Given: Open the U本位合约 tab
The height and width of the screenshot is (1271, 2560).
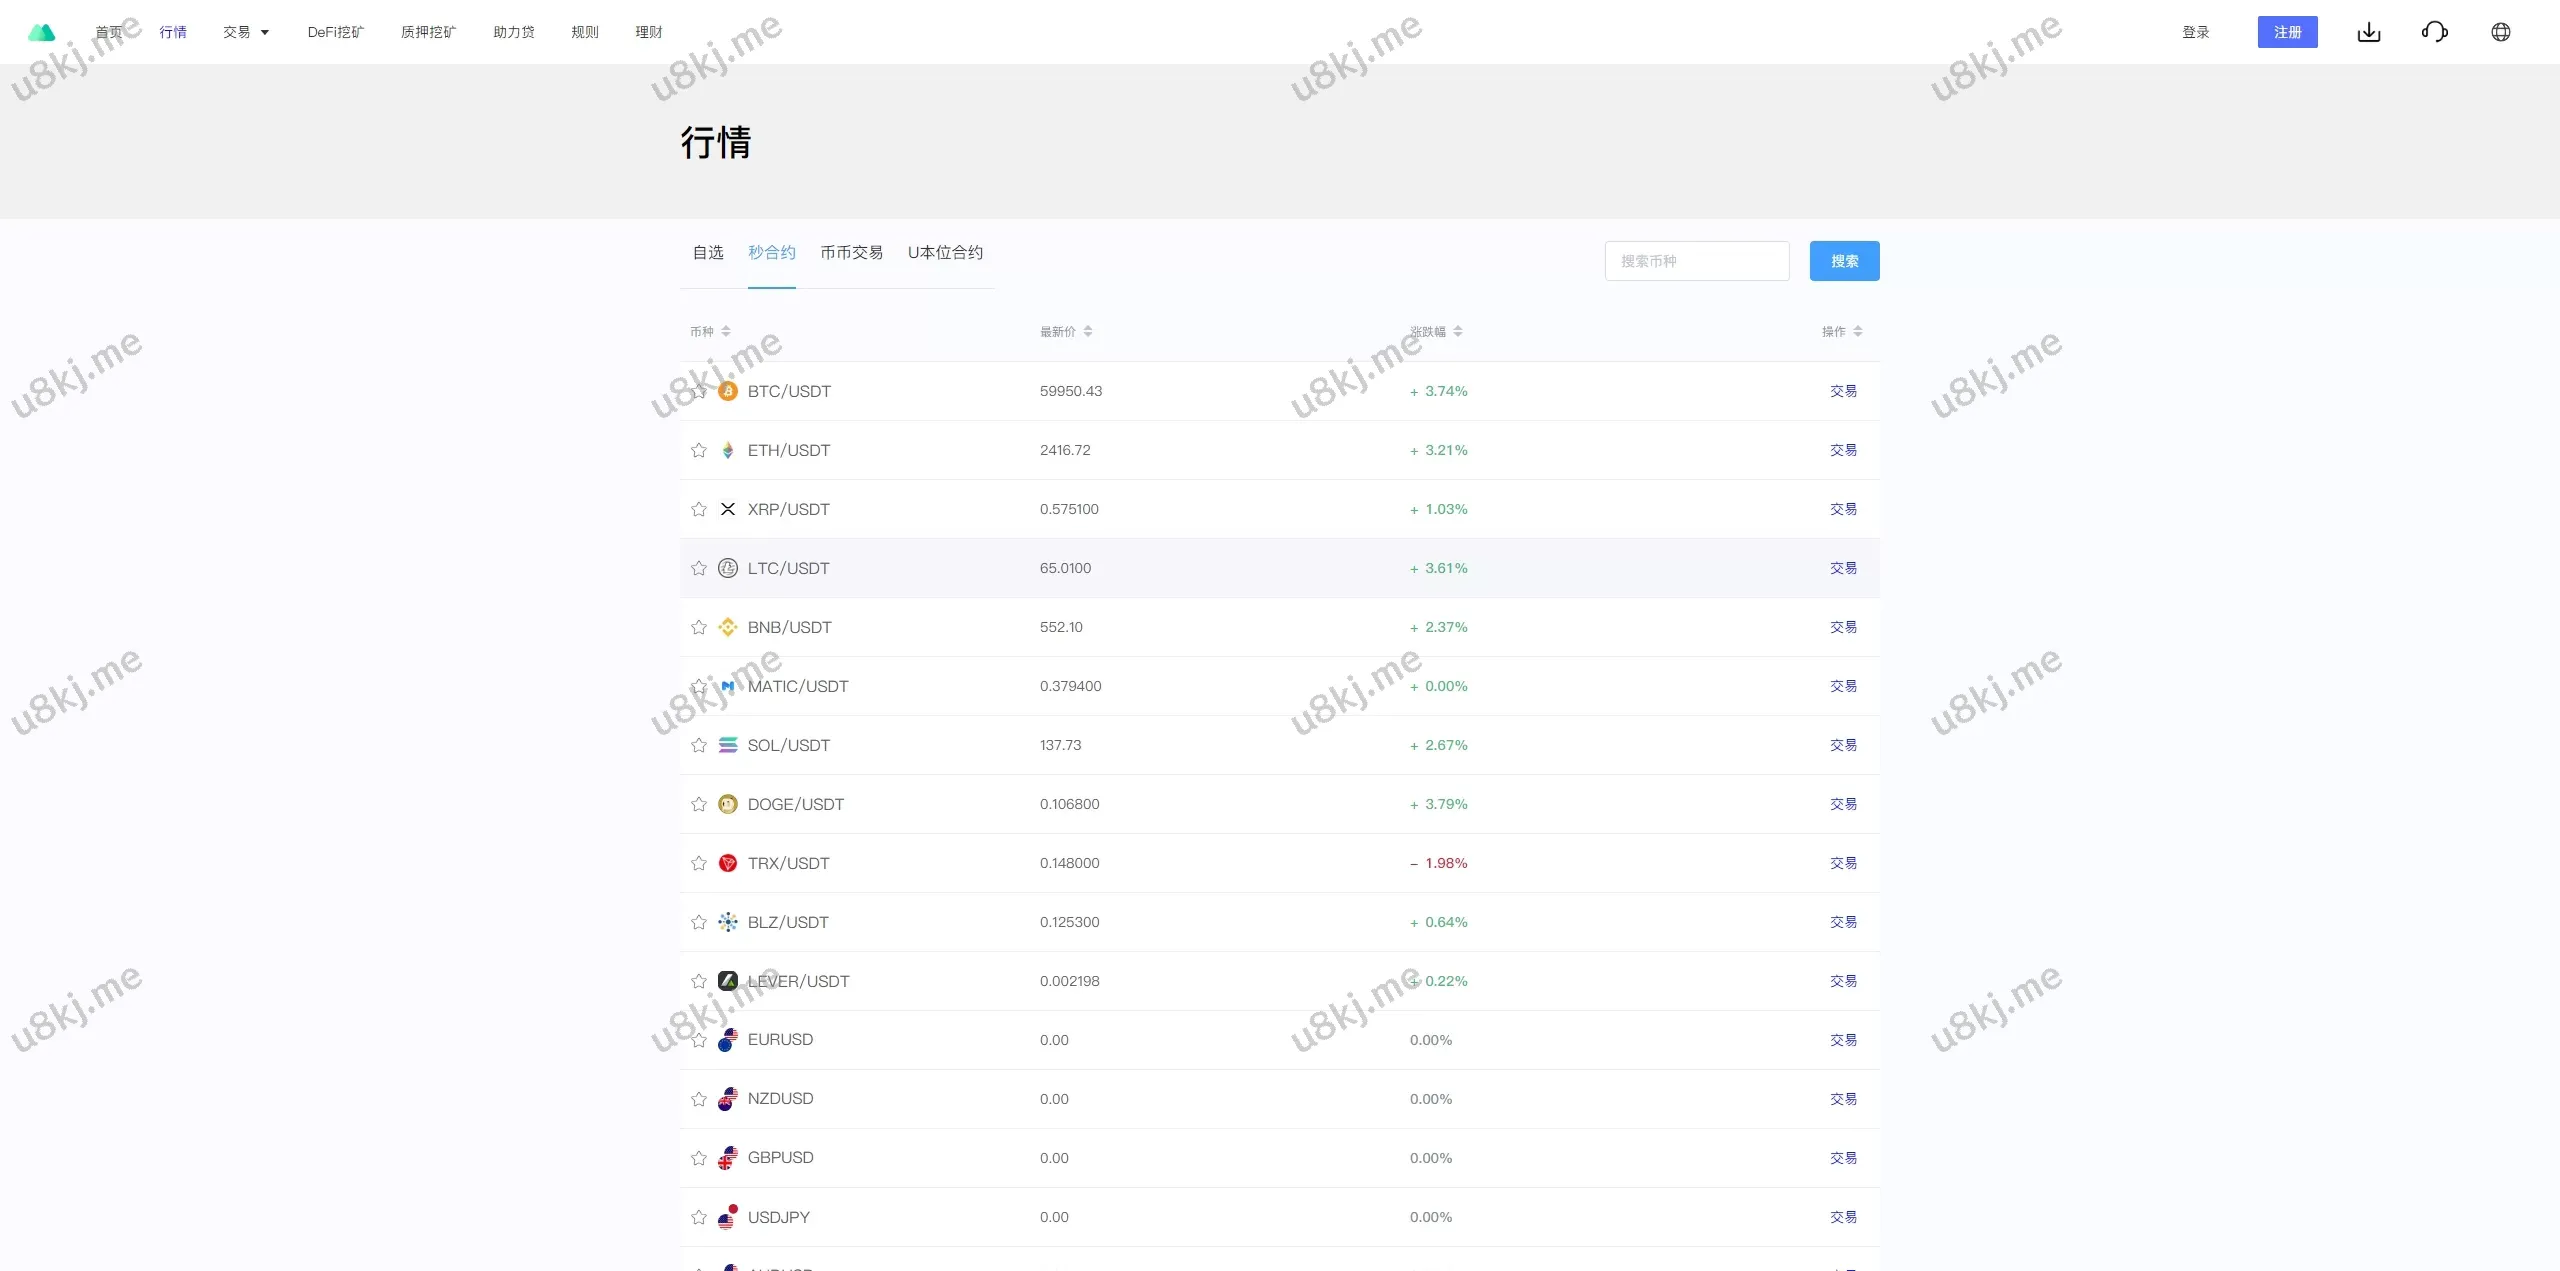Looking at the screenshot, I should click(x=945, y=253).
